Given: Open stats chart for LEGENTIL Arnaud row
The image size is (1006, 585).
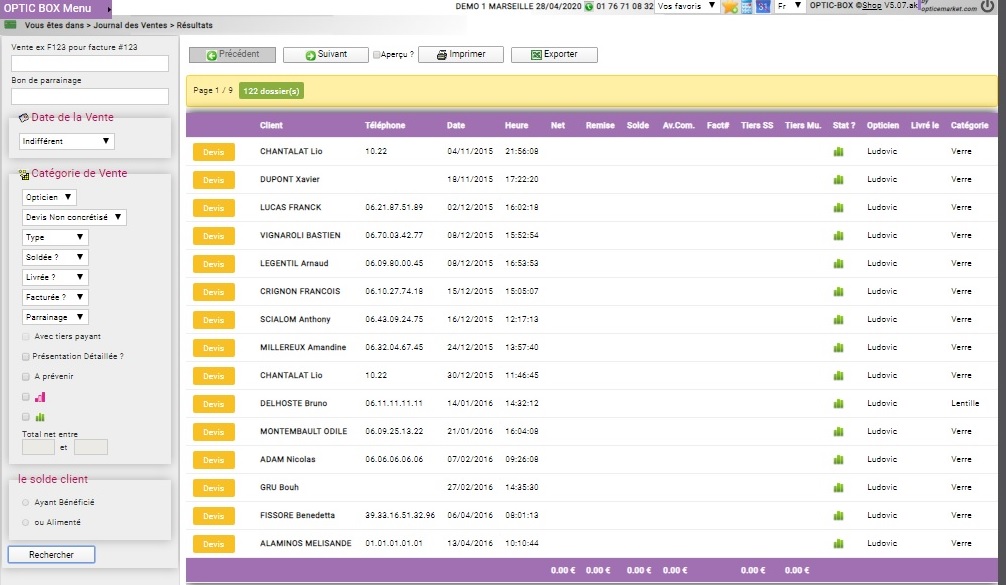Looking at the screenshot, I should coord(838,264).
